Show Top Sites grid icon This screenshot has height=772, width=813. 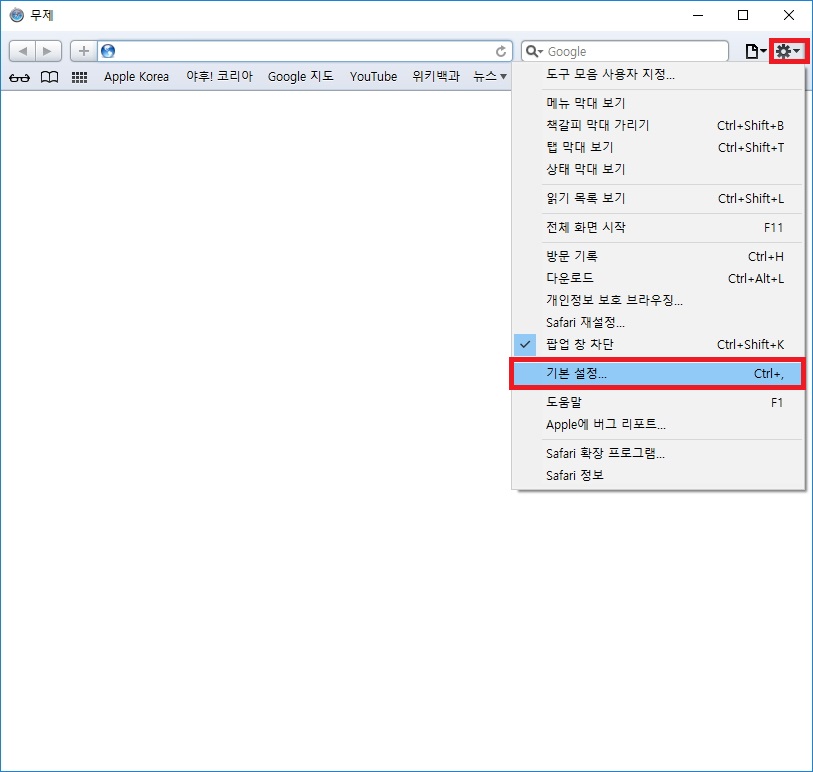(79, 77)
